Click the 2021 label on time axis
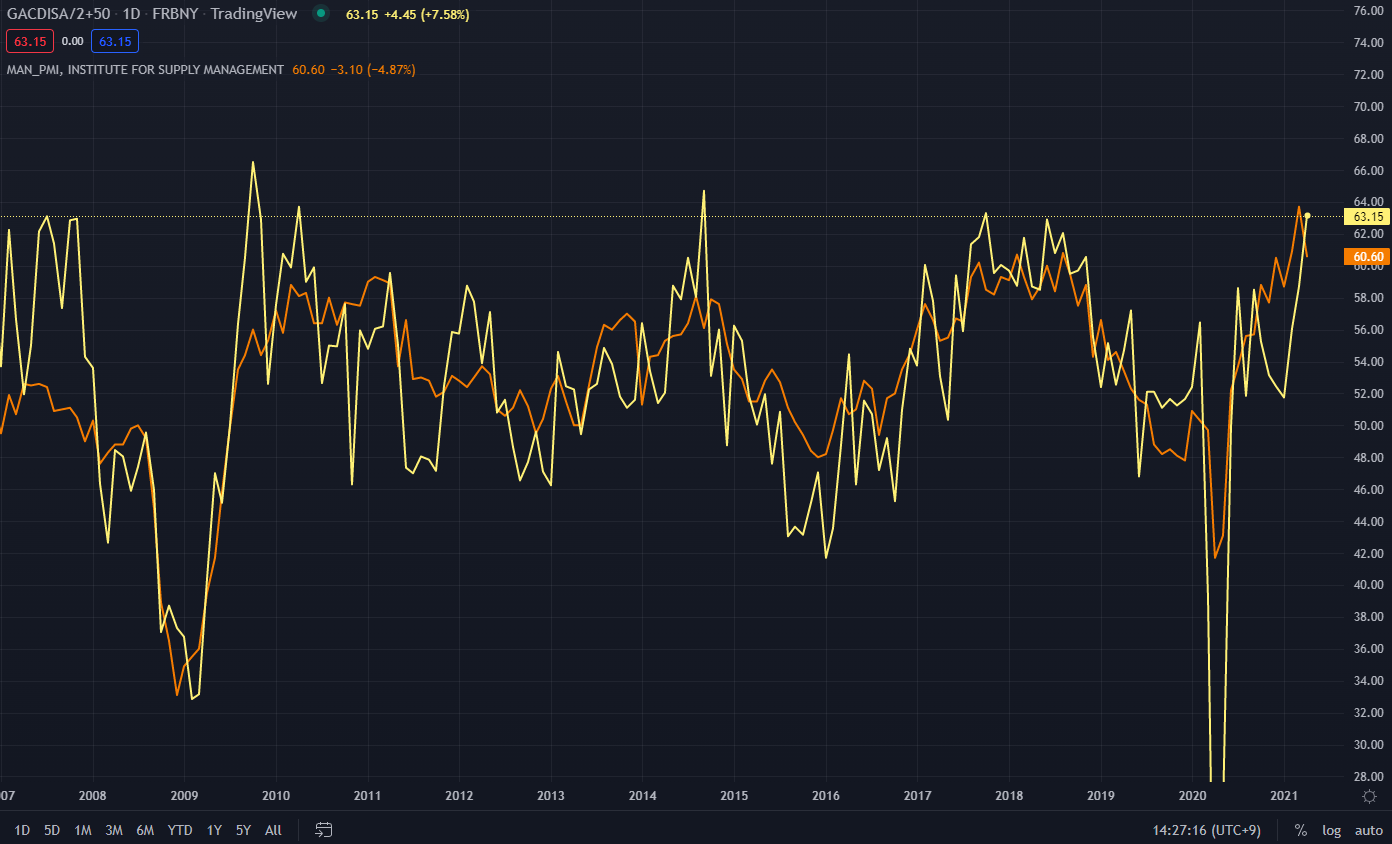Viewport: 1392px width, 844px height. (x=1284, y=796)
